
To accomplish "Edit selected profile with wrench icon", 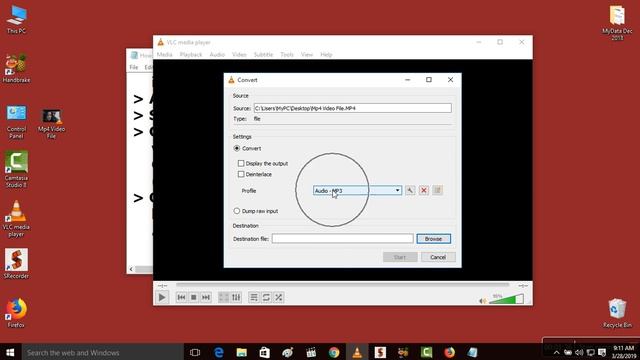I will pos(410,190).
